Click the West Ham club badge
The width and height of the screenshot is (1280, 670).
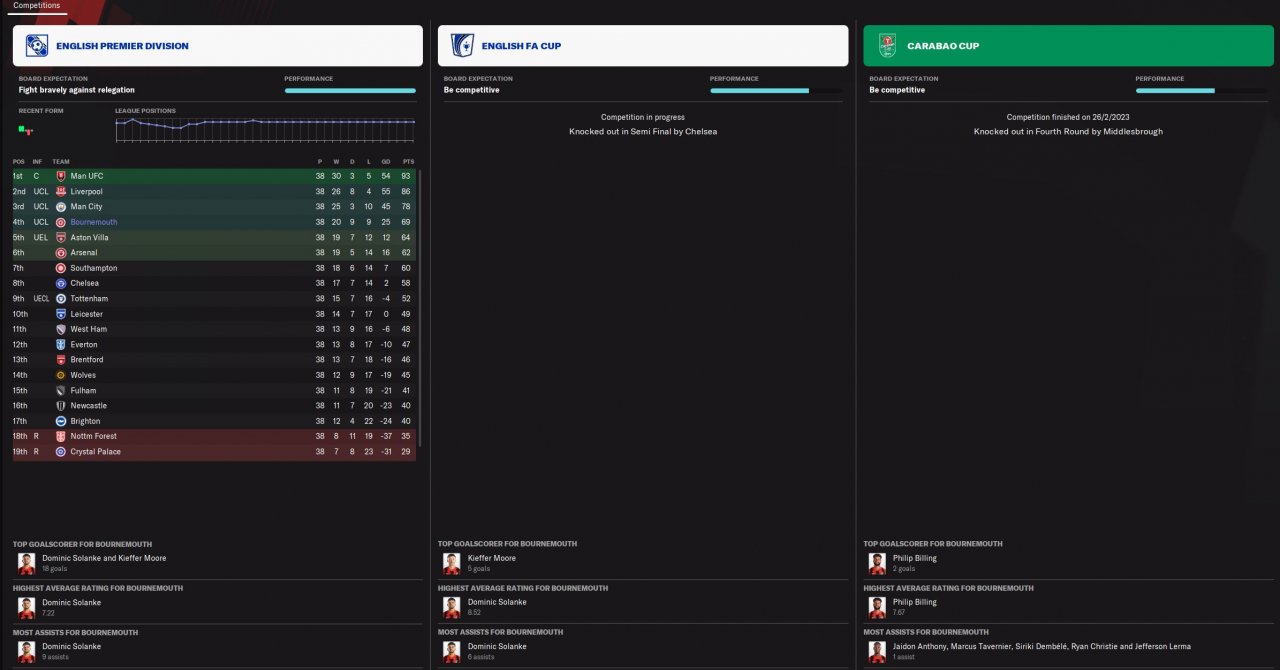(x=61, y=329)
